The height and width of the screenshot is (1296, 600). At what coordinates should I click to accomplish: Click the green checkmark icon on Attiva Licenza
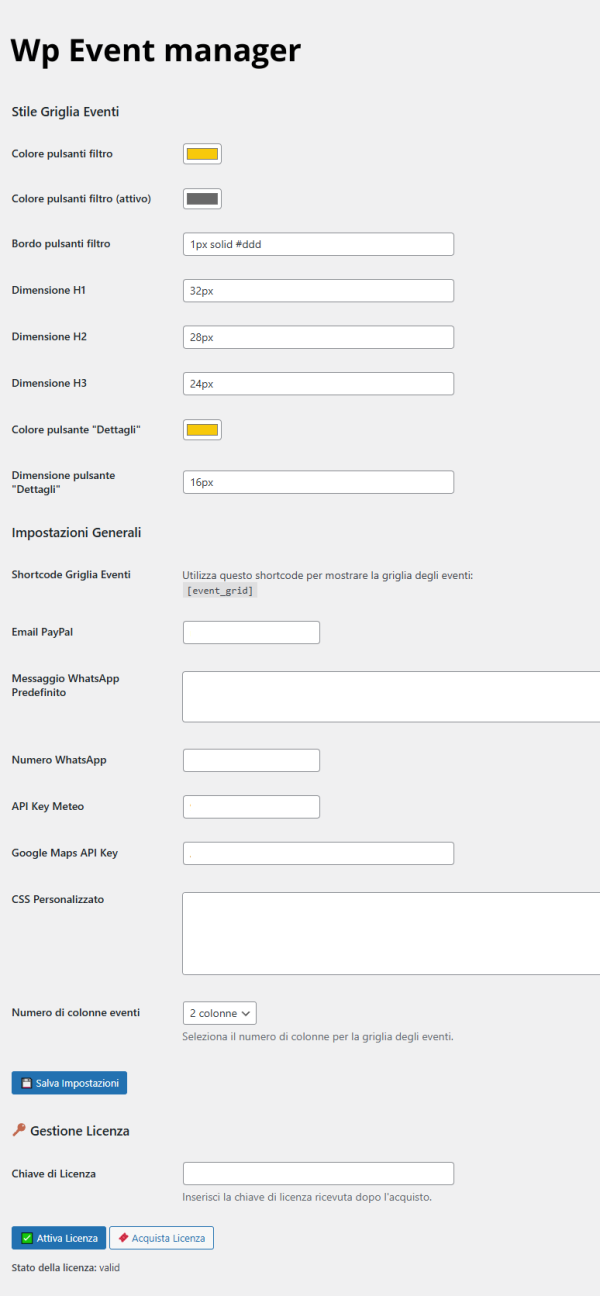(27, 1238)
